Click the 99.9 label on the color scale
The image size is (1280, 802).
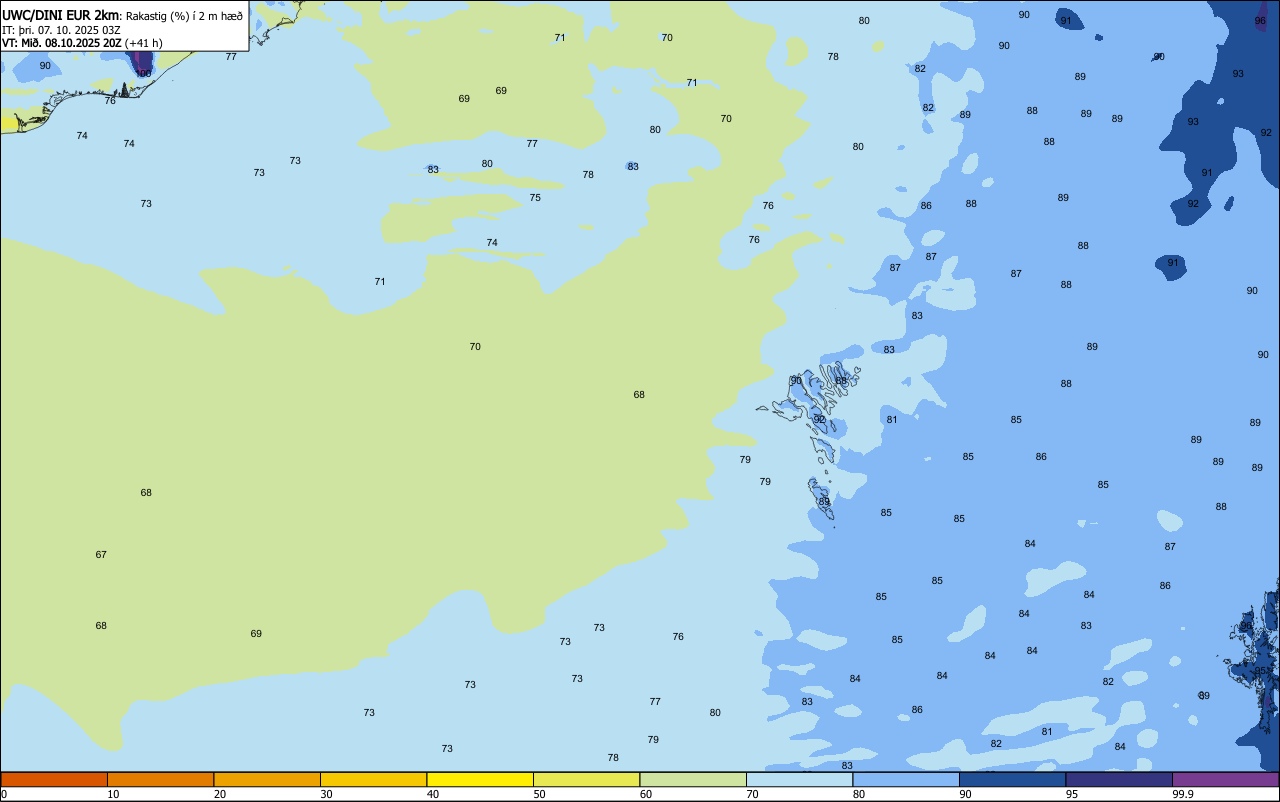coord(1184,794)
